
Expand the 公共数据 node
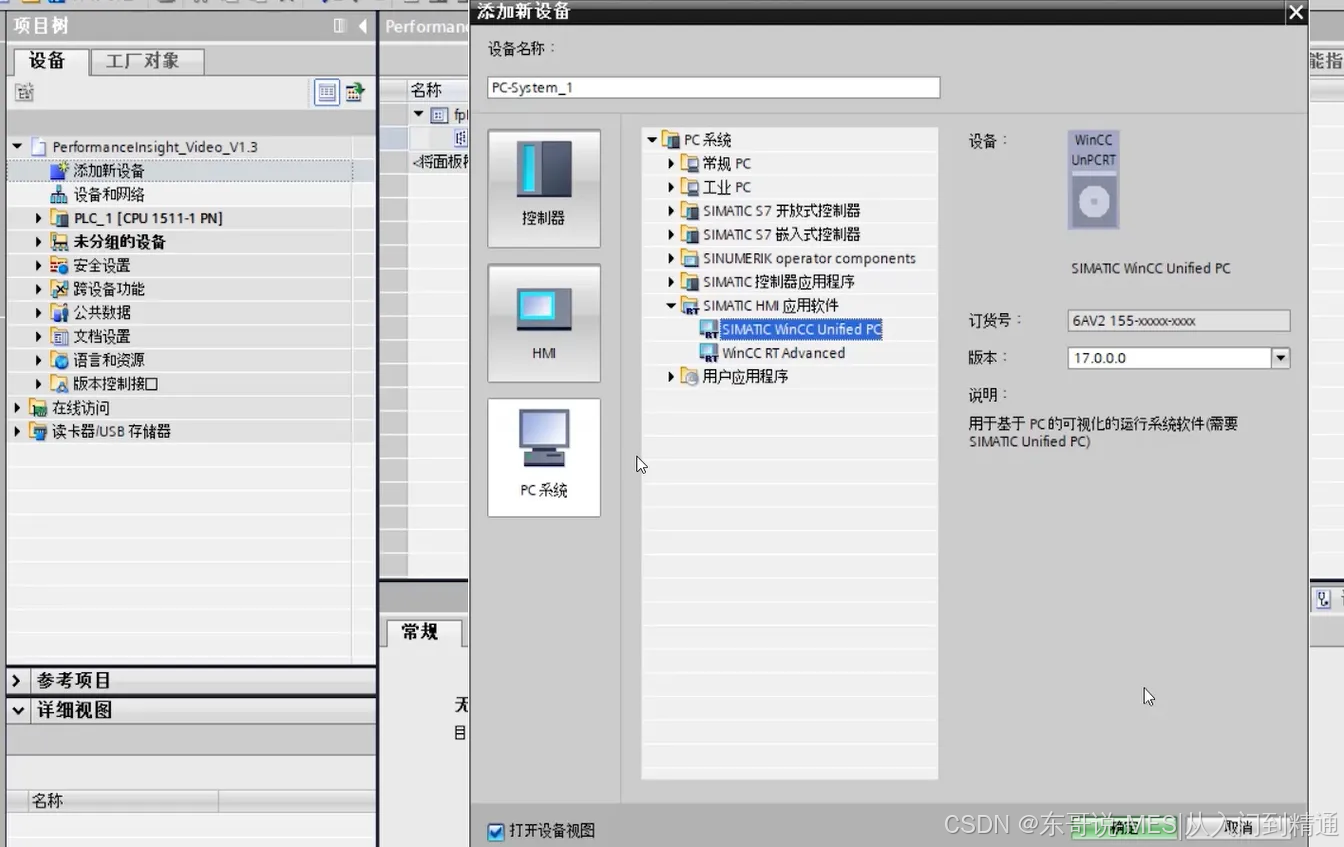[39, 313]
